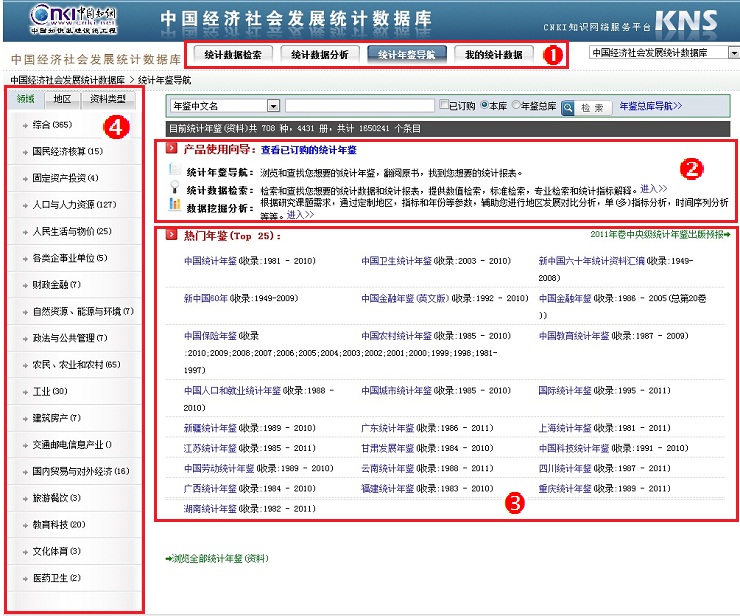
Task: Click the red arrow icon beside 热门年鉴
Action: click(x=172, y=235)
